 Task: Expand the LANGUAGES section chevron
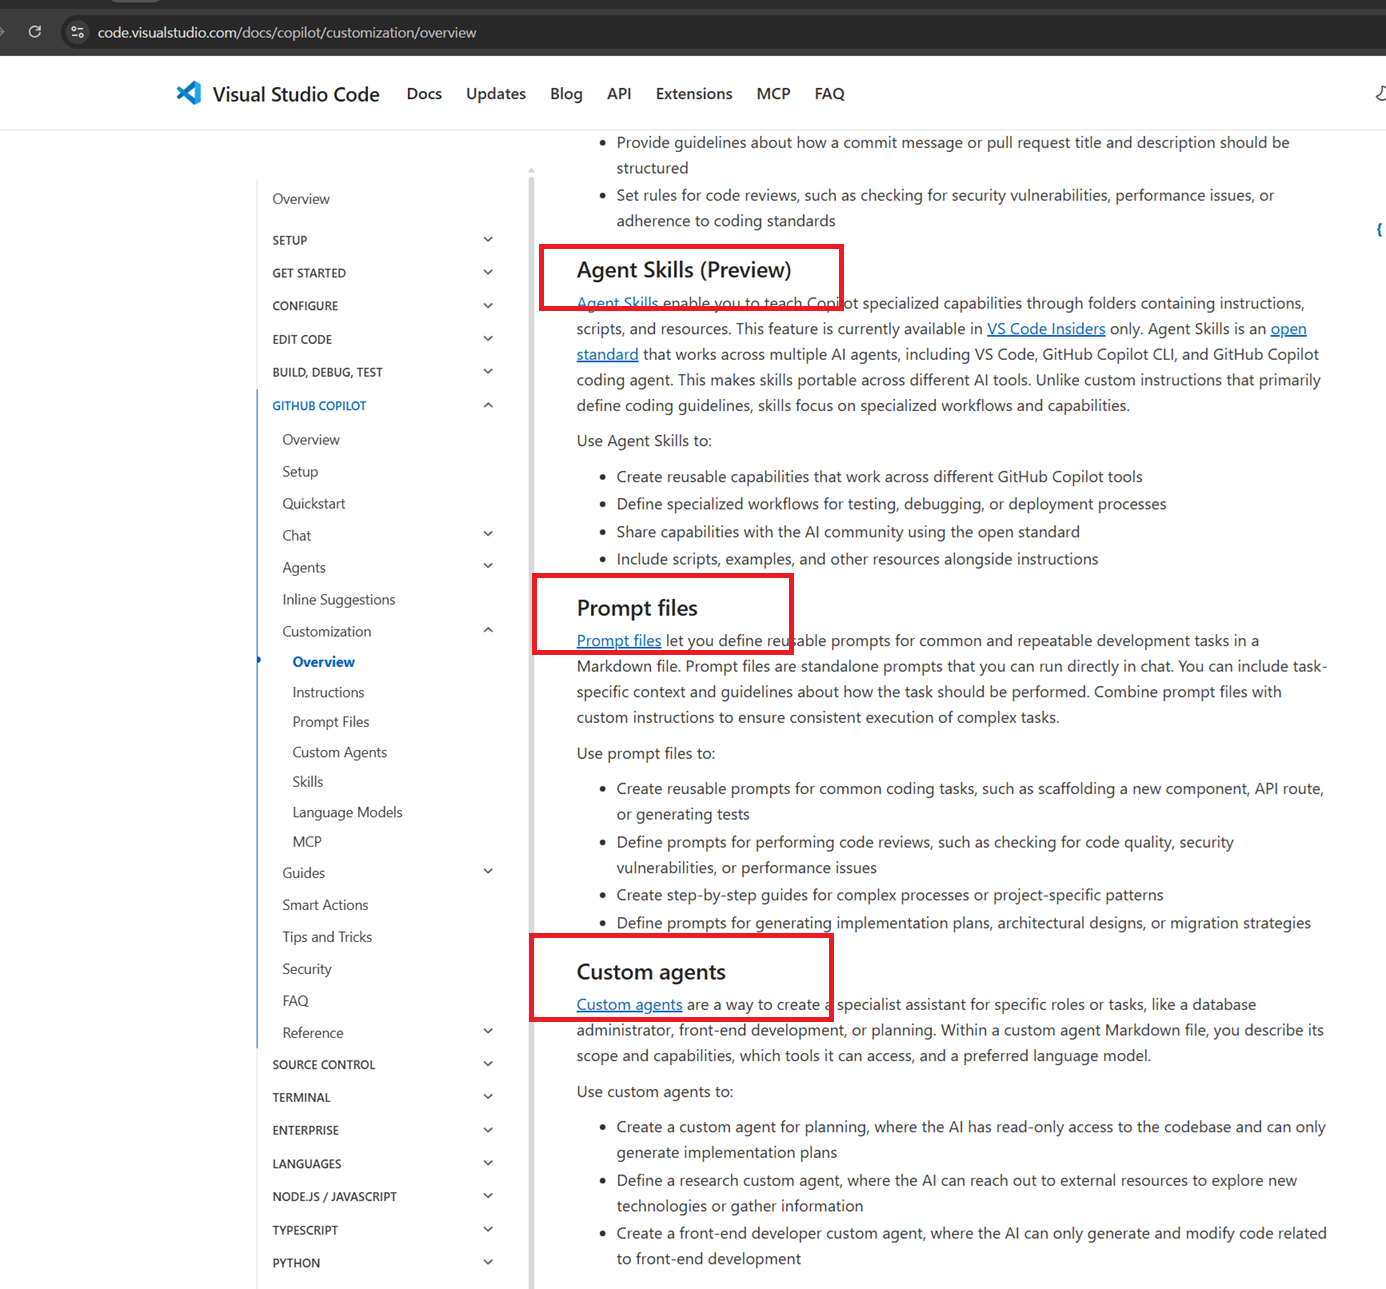click(488, 1163)
